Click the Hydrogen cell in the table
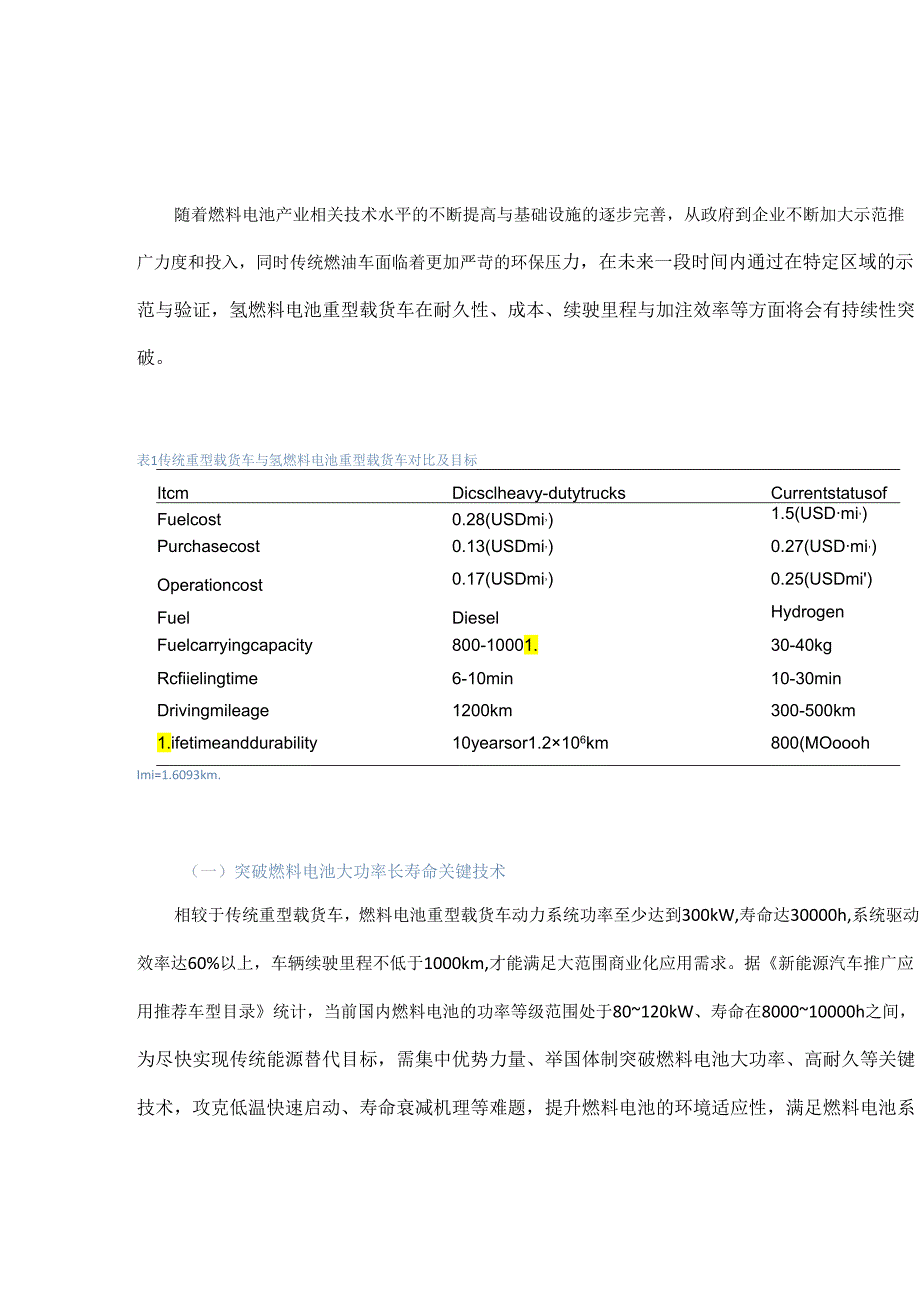Image resolution: width=920 pixels, height=1301 pixels. tap(806, 611)
